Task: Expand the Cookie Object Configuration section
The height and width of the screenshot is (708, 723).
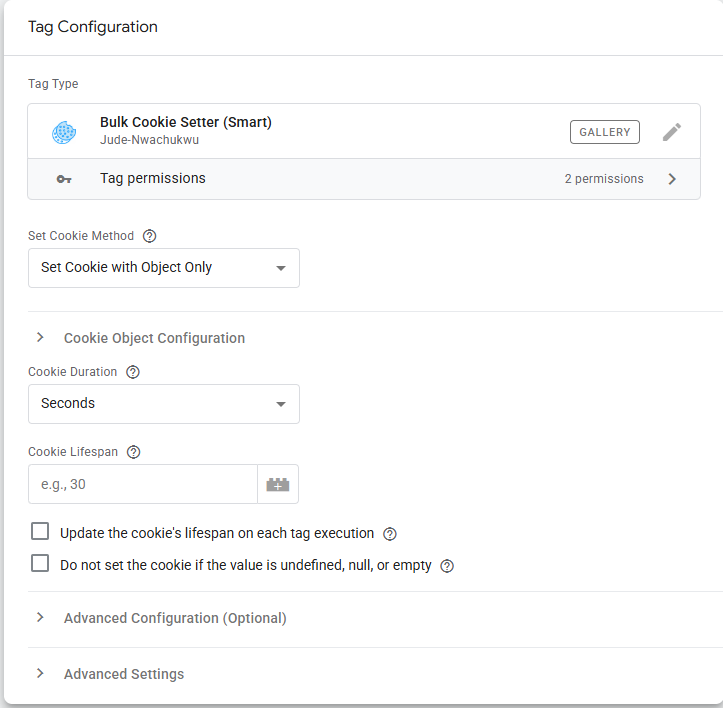Action: pos(153,338)
